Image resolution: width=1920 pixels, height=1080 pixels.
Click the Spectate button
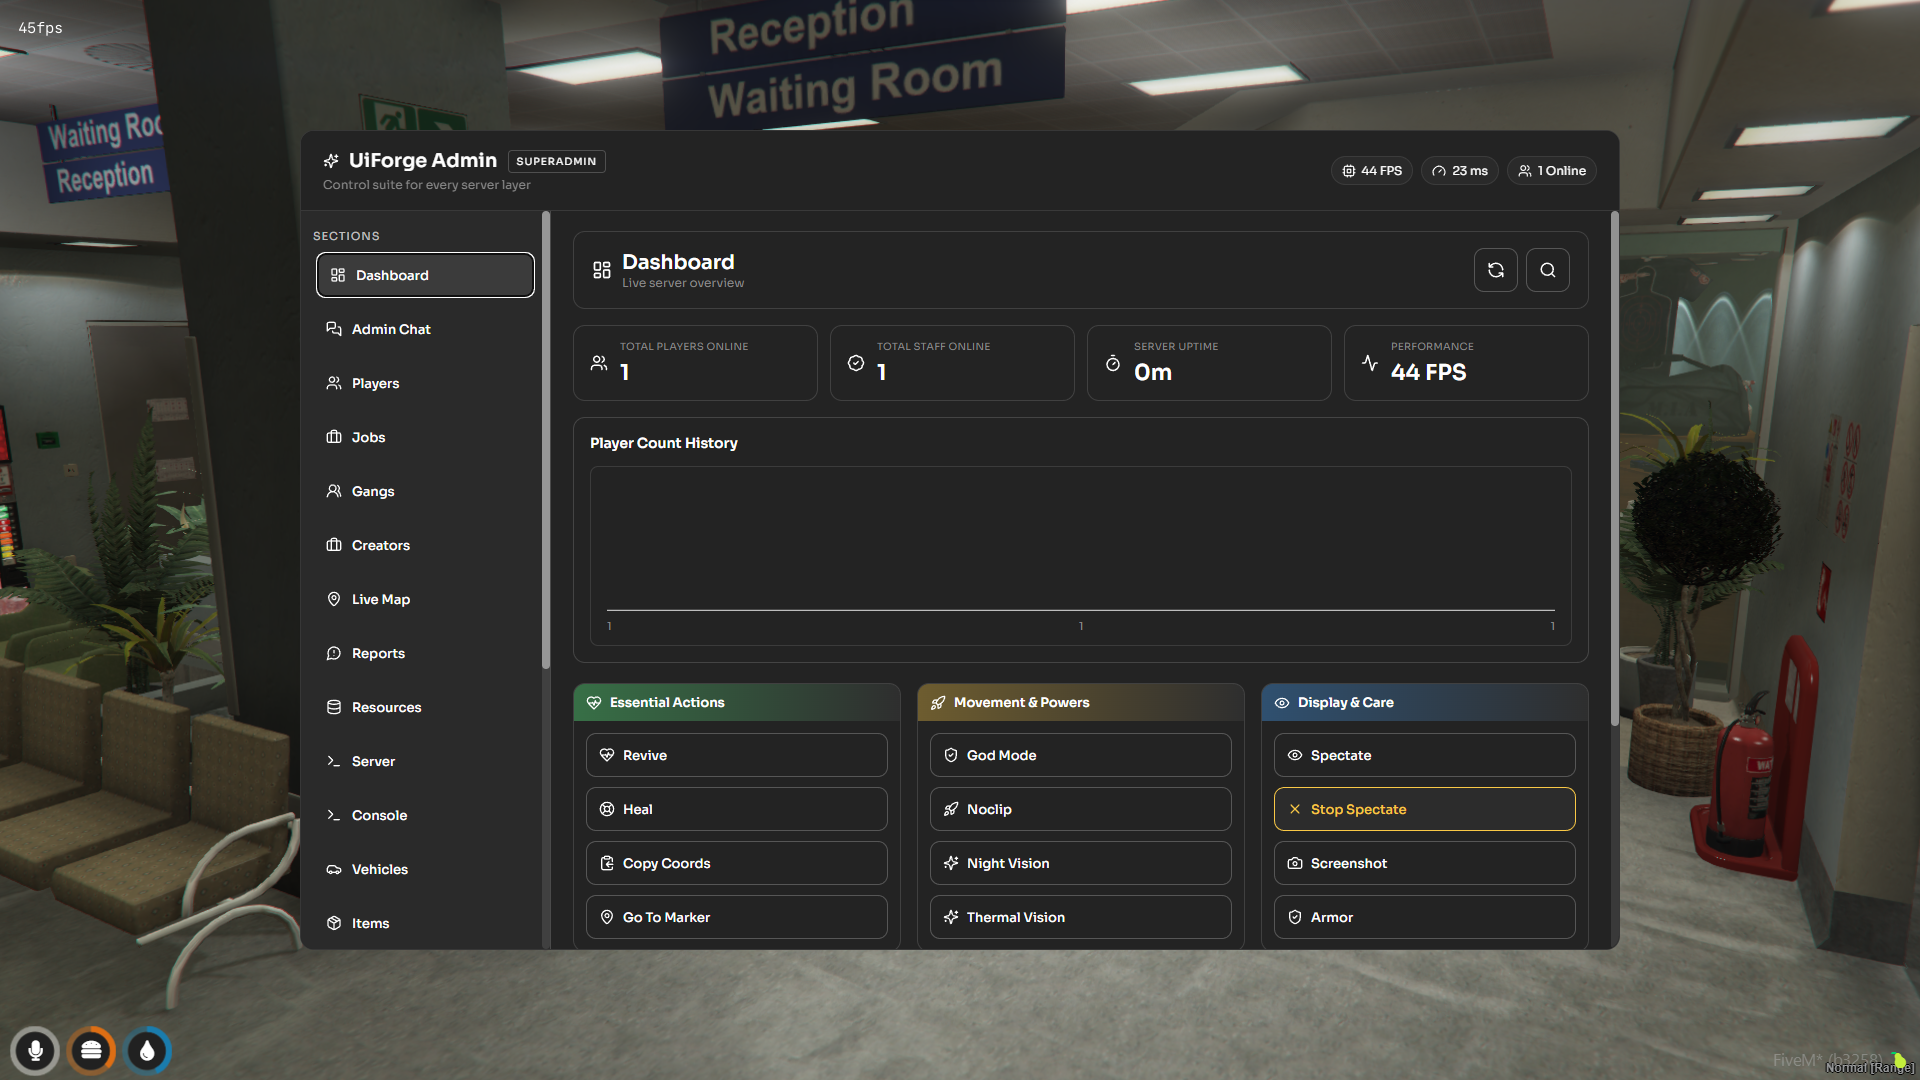click(x=1424, y=755)
